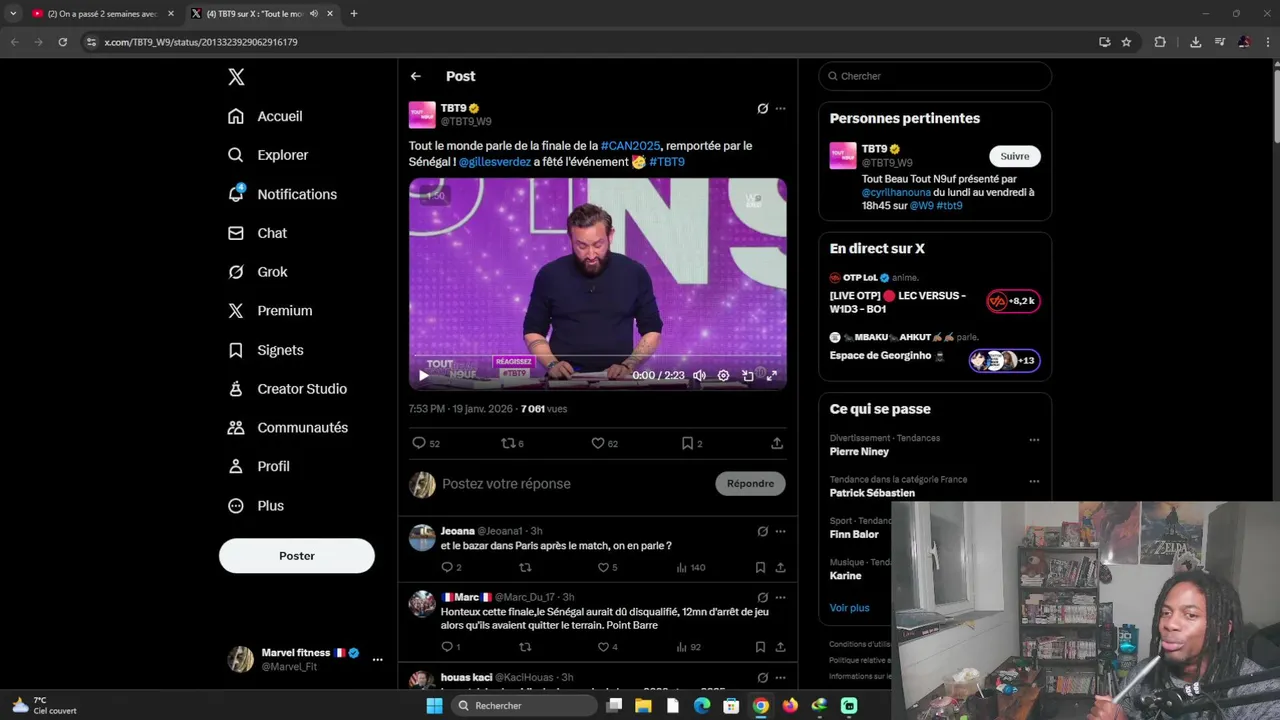Open Windows Start menu
1280x720 pixels.
click(434, 706)
